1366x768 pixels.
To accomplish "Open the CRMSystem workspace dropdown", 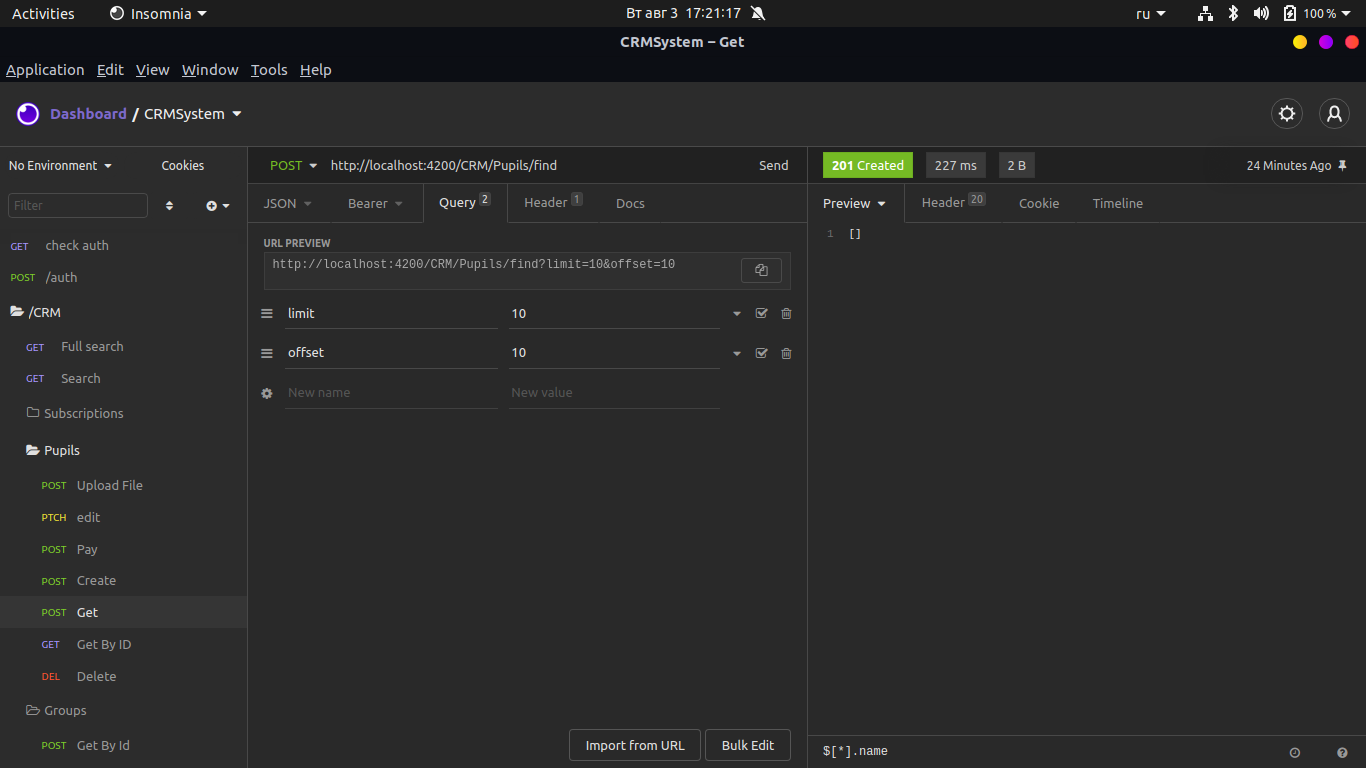I will pyautogui.click(x=193, y=114).
